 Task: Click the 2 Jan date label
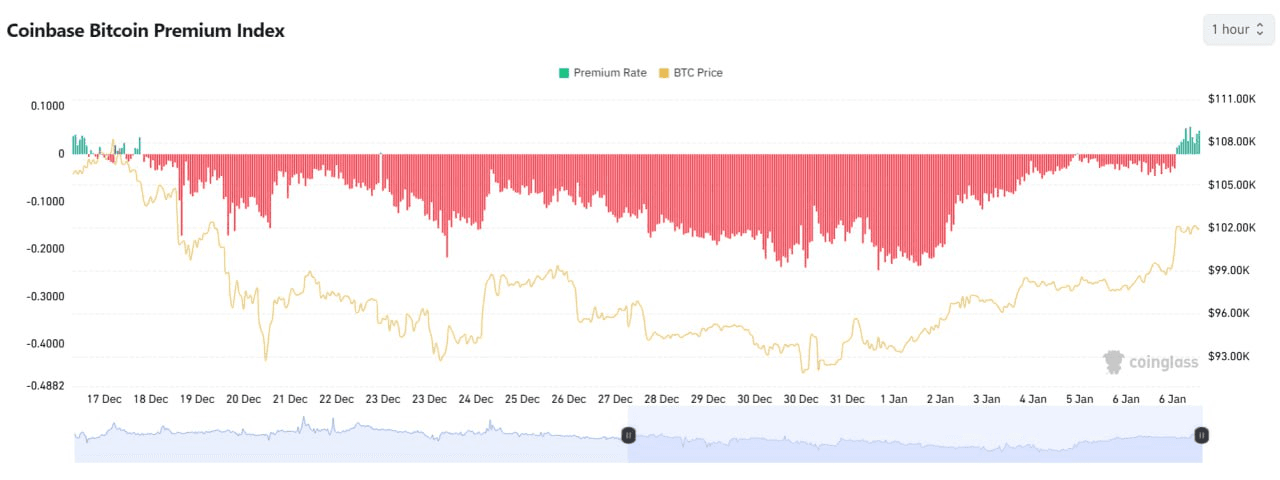(x=940, y=399)
